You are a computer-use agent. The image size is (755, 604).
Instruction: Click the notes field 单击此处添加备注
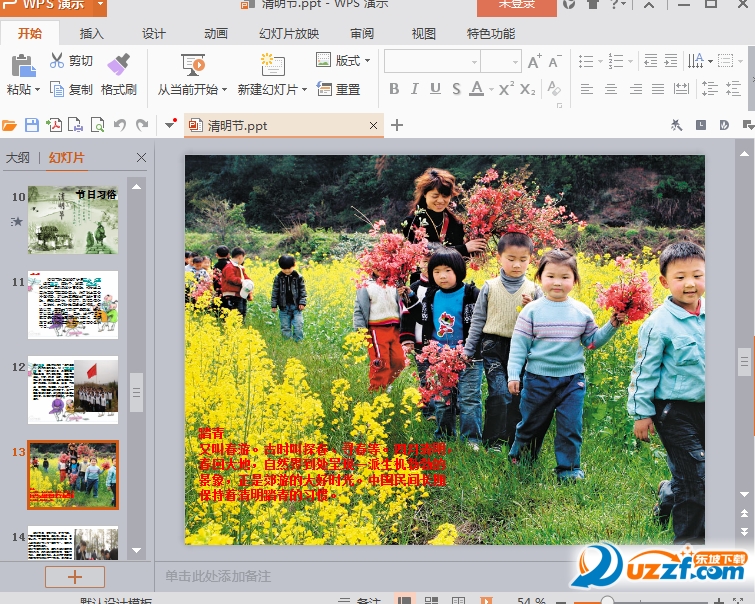pyautogui.click(x=218, y=576)
